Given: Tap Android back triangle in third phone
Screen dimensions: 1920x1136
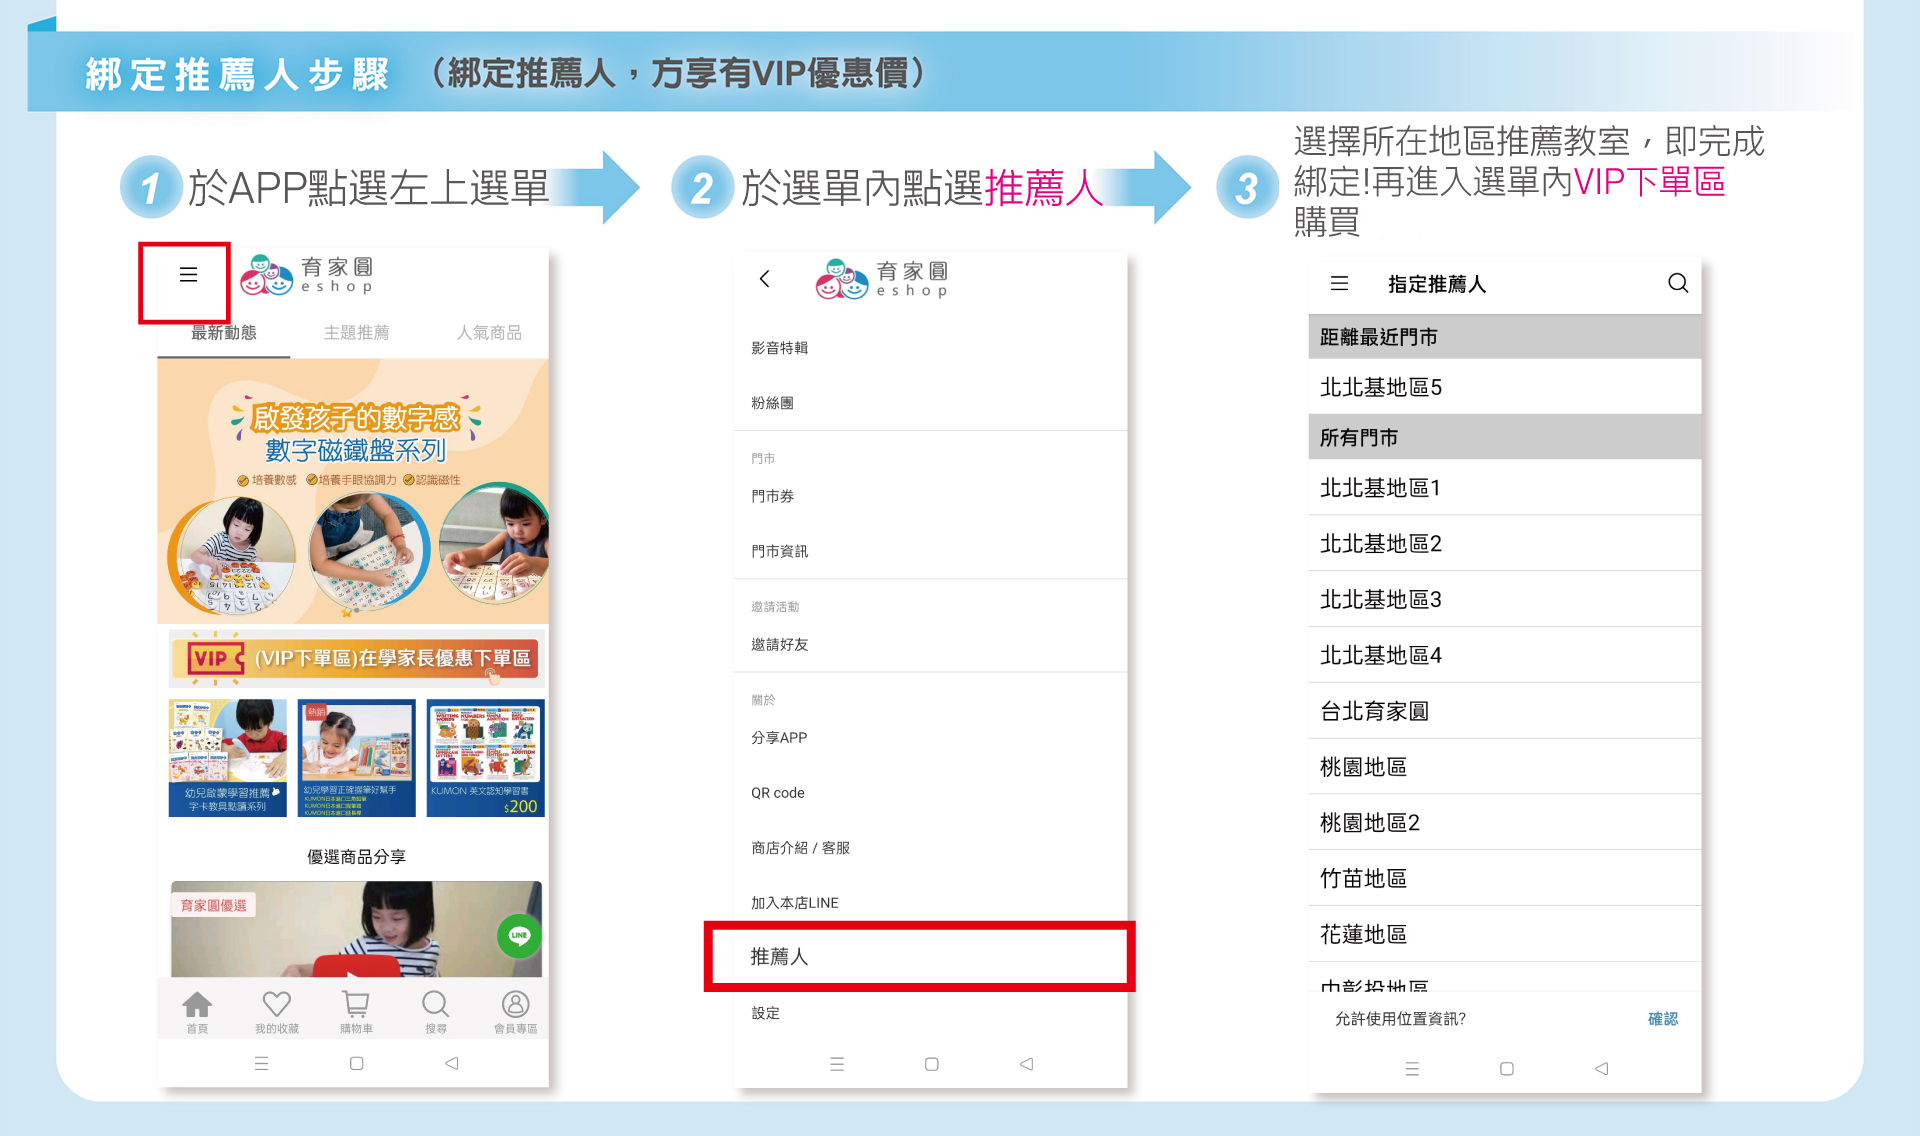Looking at the screenshot, I should (1601, 1068).
